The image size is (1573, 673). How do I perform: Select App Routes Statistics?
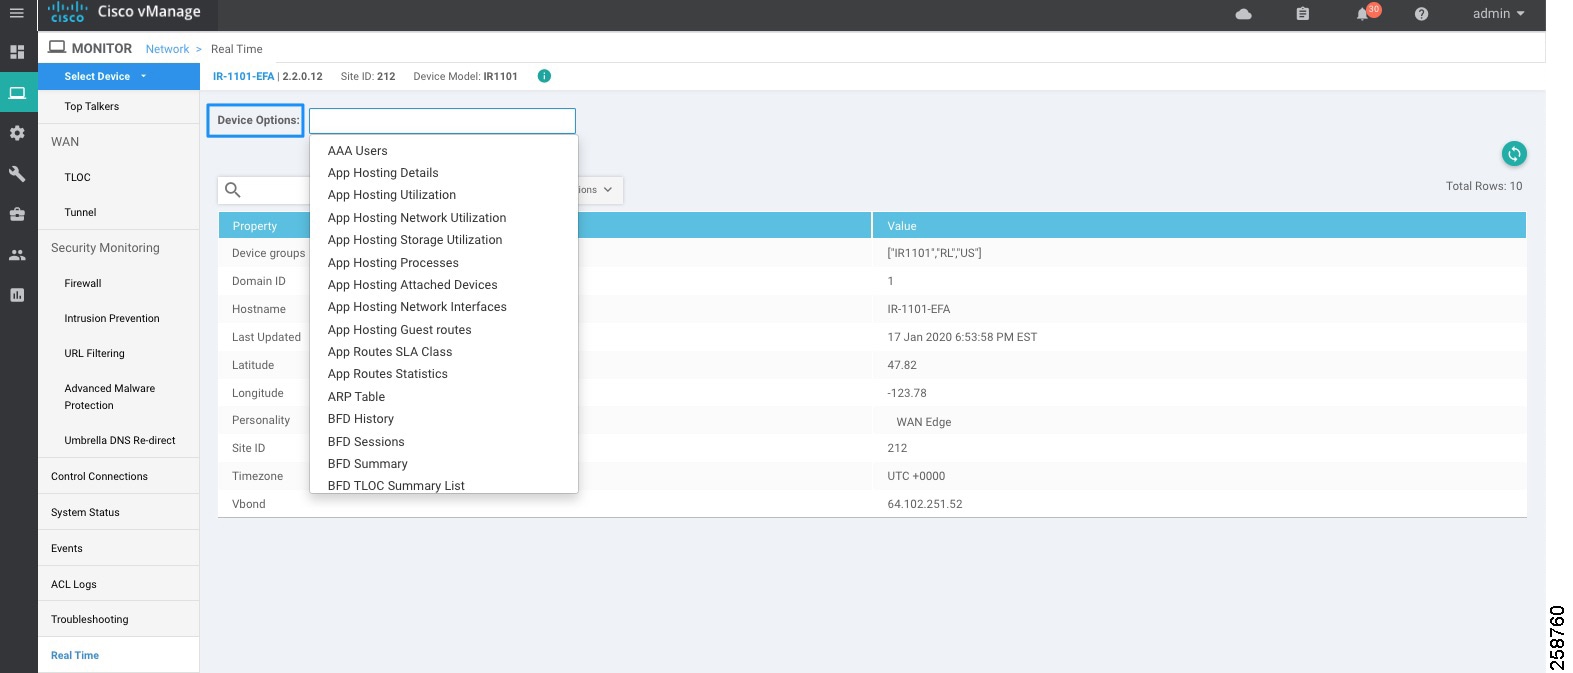click(388, 374)
